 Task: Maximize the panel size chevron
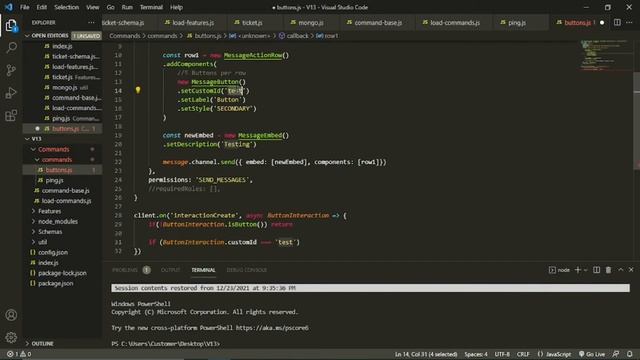[x=620, y=270]
